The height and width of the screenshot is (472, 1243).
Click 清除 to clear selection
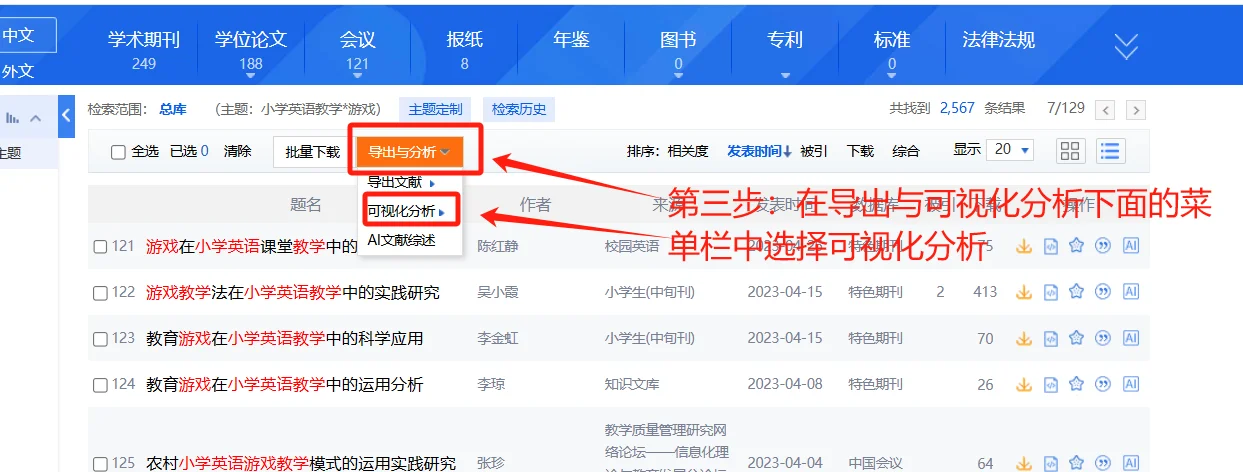tap(238, 151)
